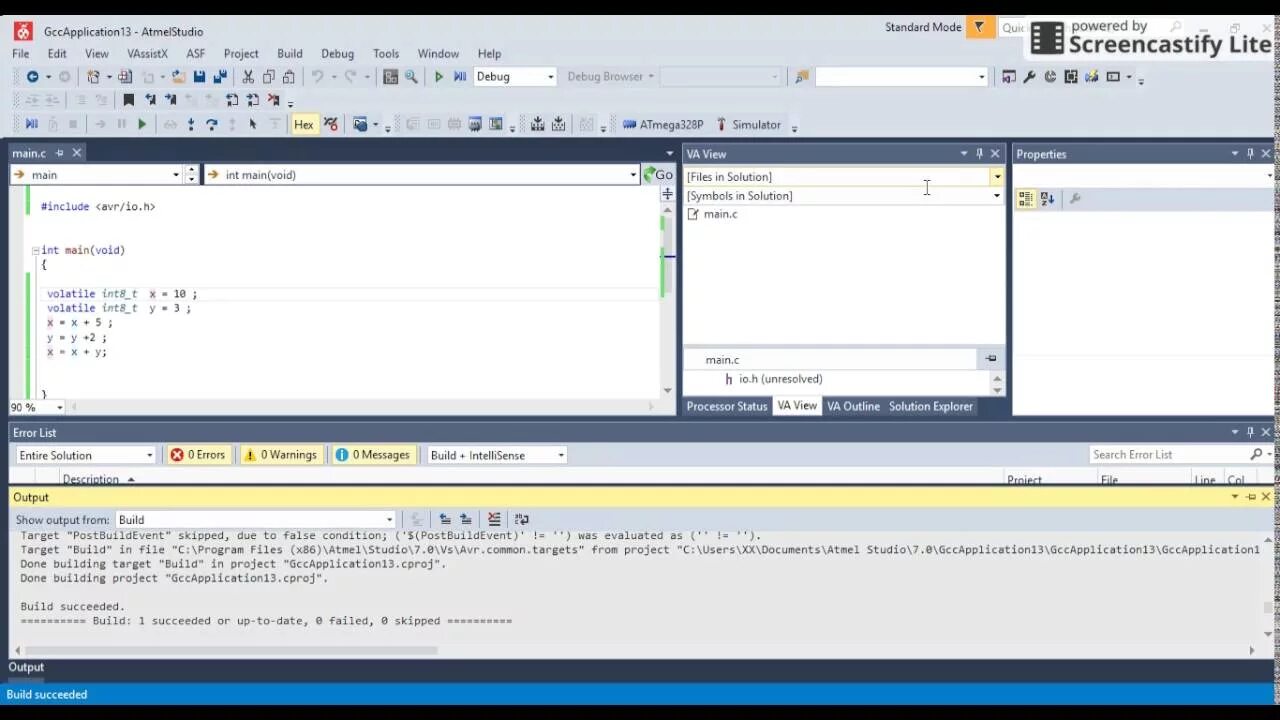This screenshot has width=1280, height=720.
Task: Open the int main(void) member dropdown
Action: click(633, 175)
